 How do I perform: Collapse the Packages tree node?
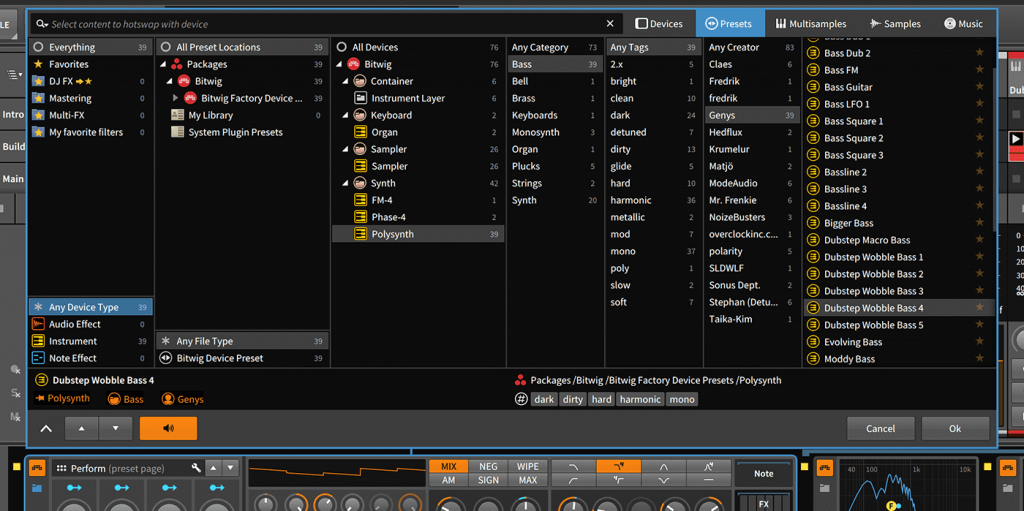[163, 64]
